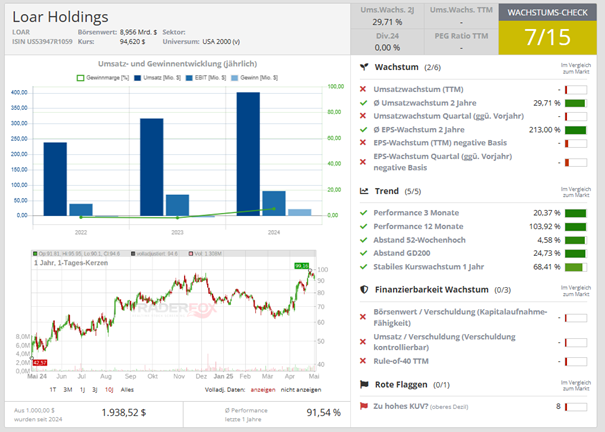Select the 3M chart timeframe
The width and height of the screenshot is (605, 432).
click(x=68, y=390)
